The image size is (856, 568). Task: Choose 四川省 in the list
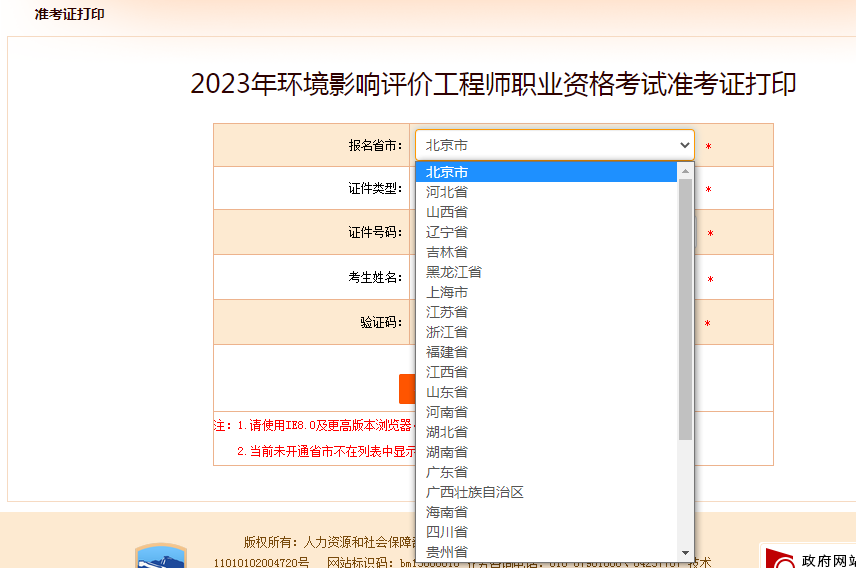[546, 532]
